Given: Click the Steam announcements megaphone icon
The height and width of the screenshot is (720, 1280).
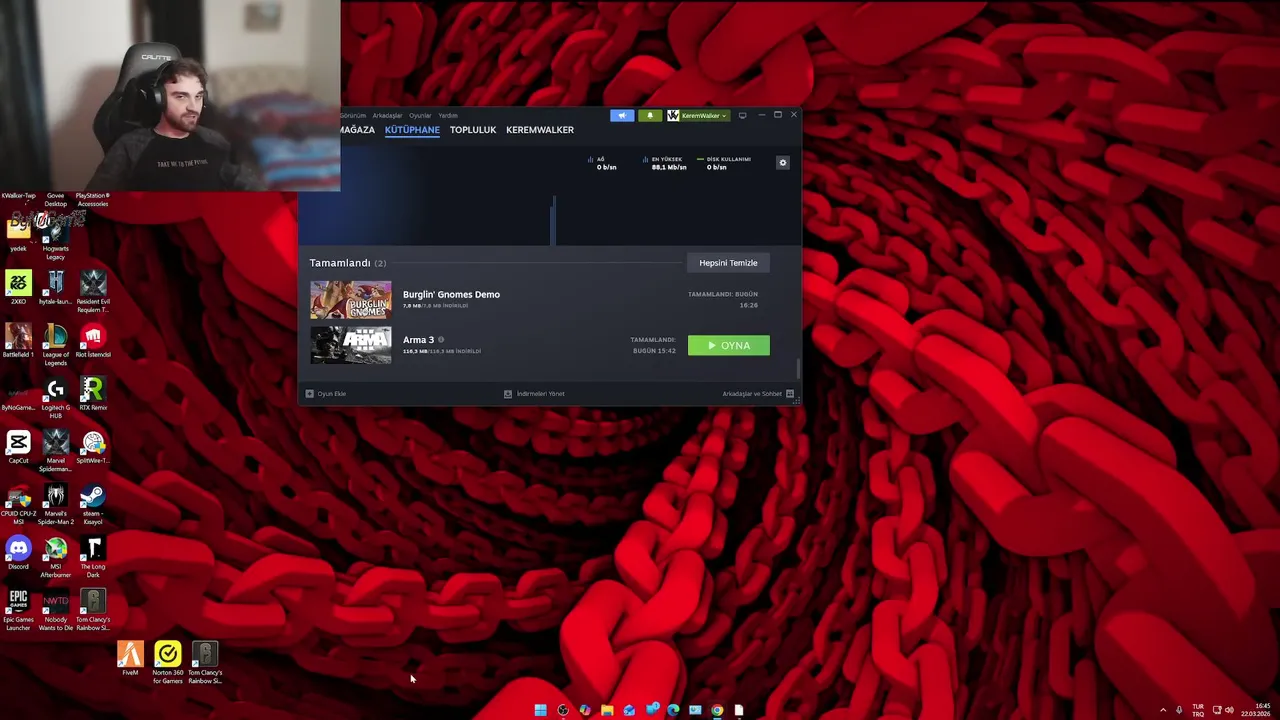Looking at the screenshot, I should [x=622, y=115].
